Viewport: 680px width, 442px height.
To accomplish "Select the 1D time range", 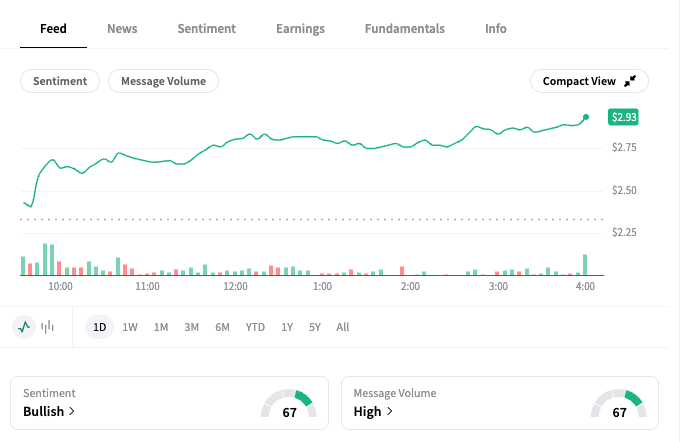I will (x=99, y=327).
